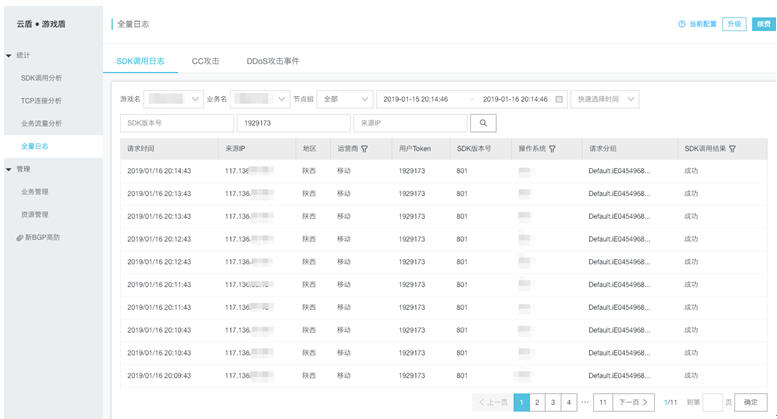The height and width of the screenshot is (419, 777).
Task: Click the SDK版本号 column header
Action: 474,149
